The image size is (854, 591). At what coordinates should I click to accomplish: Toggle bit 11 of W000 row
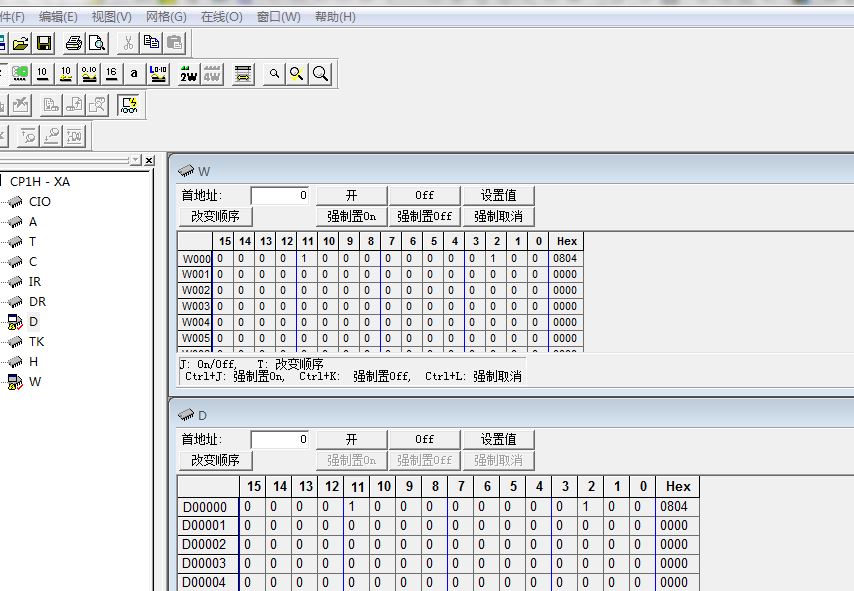click(308, 258)
